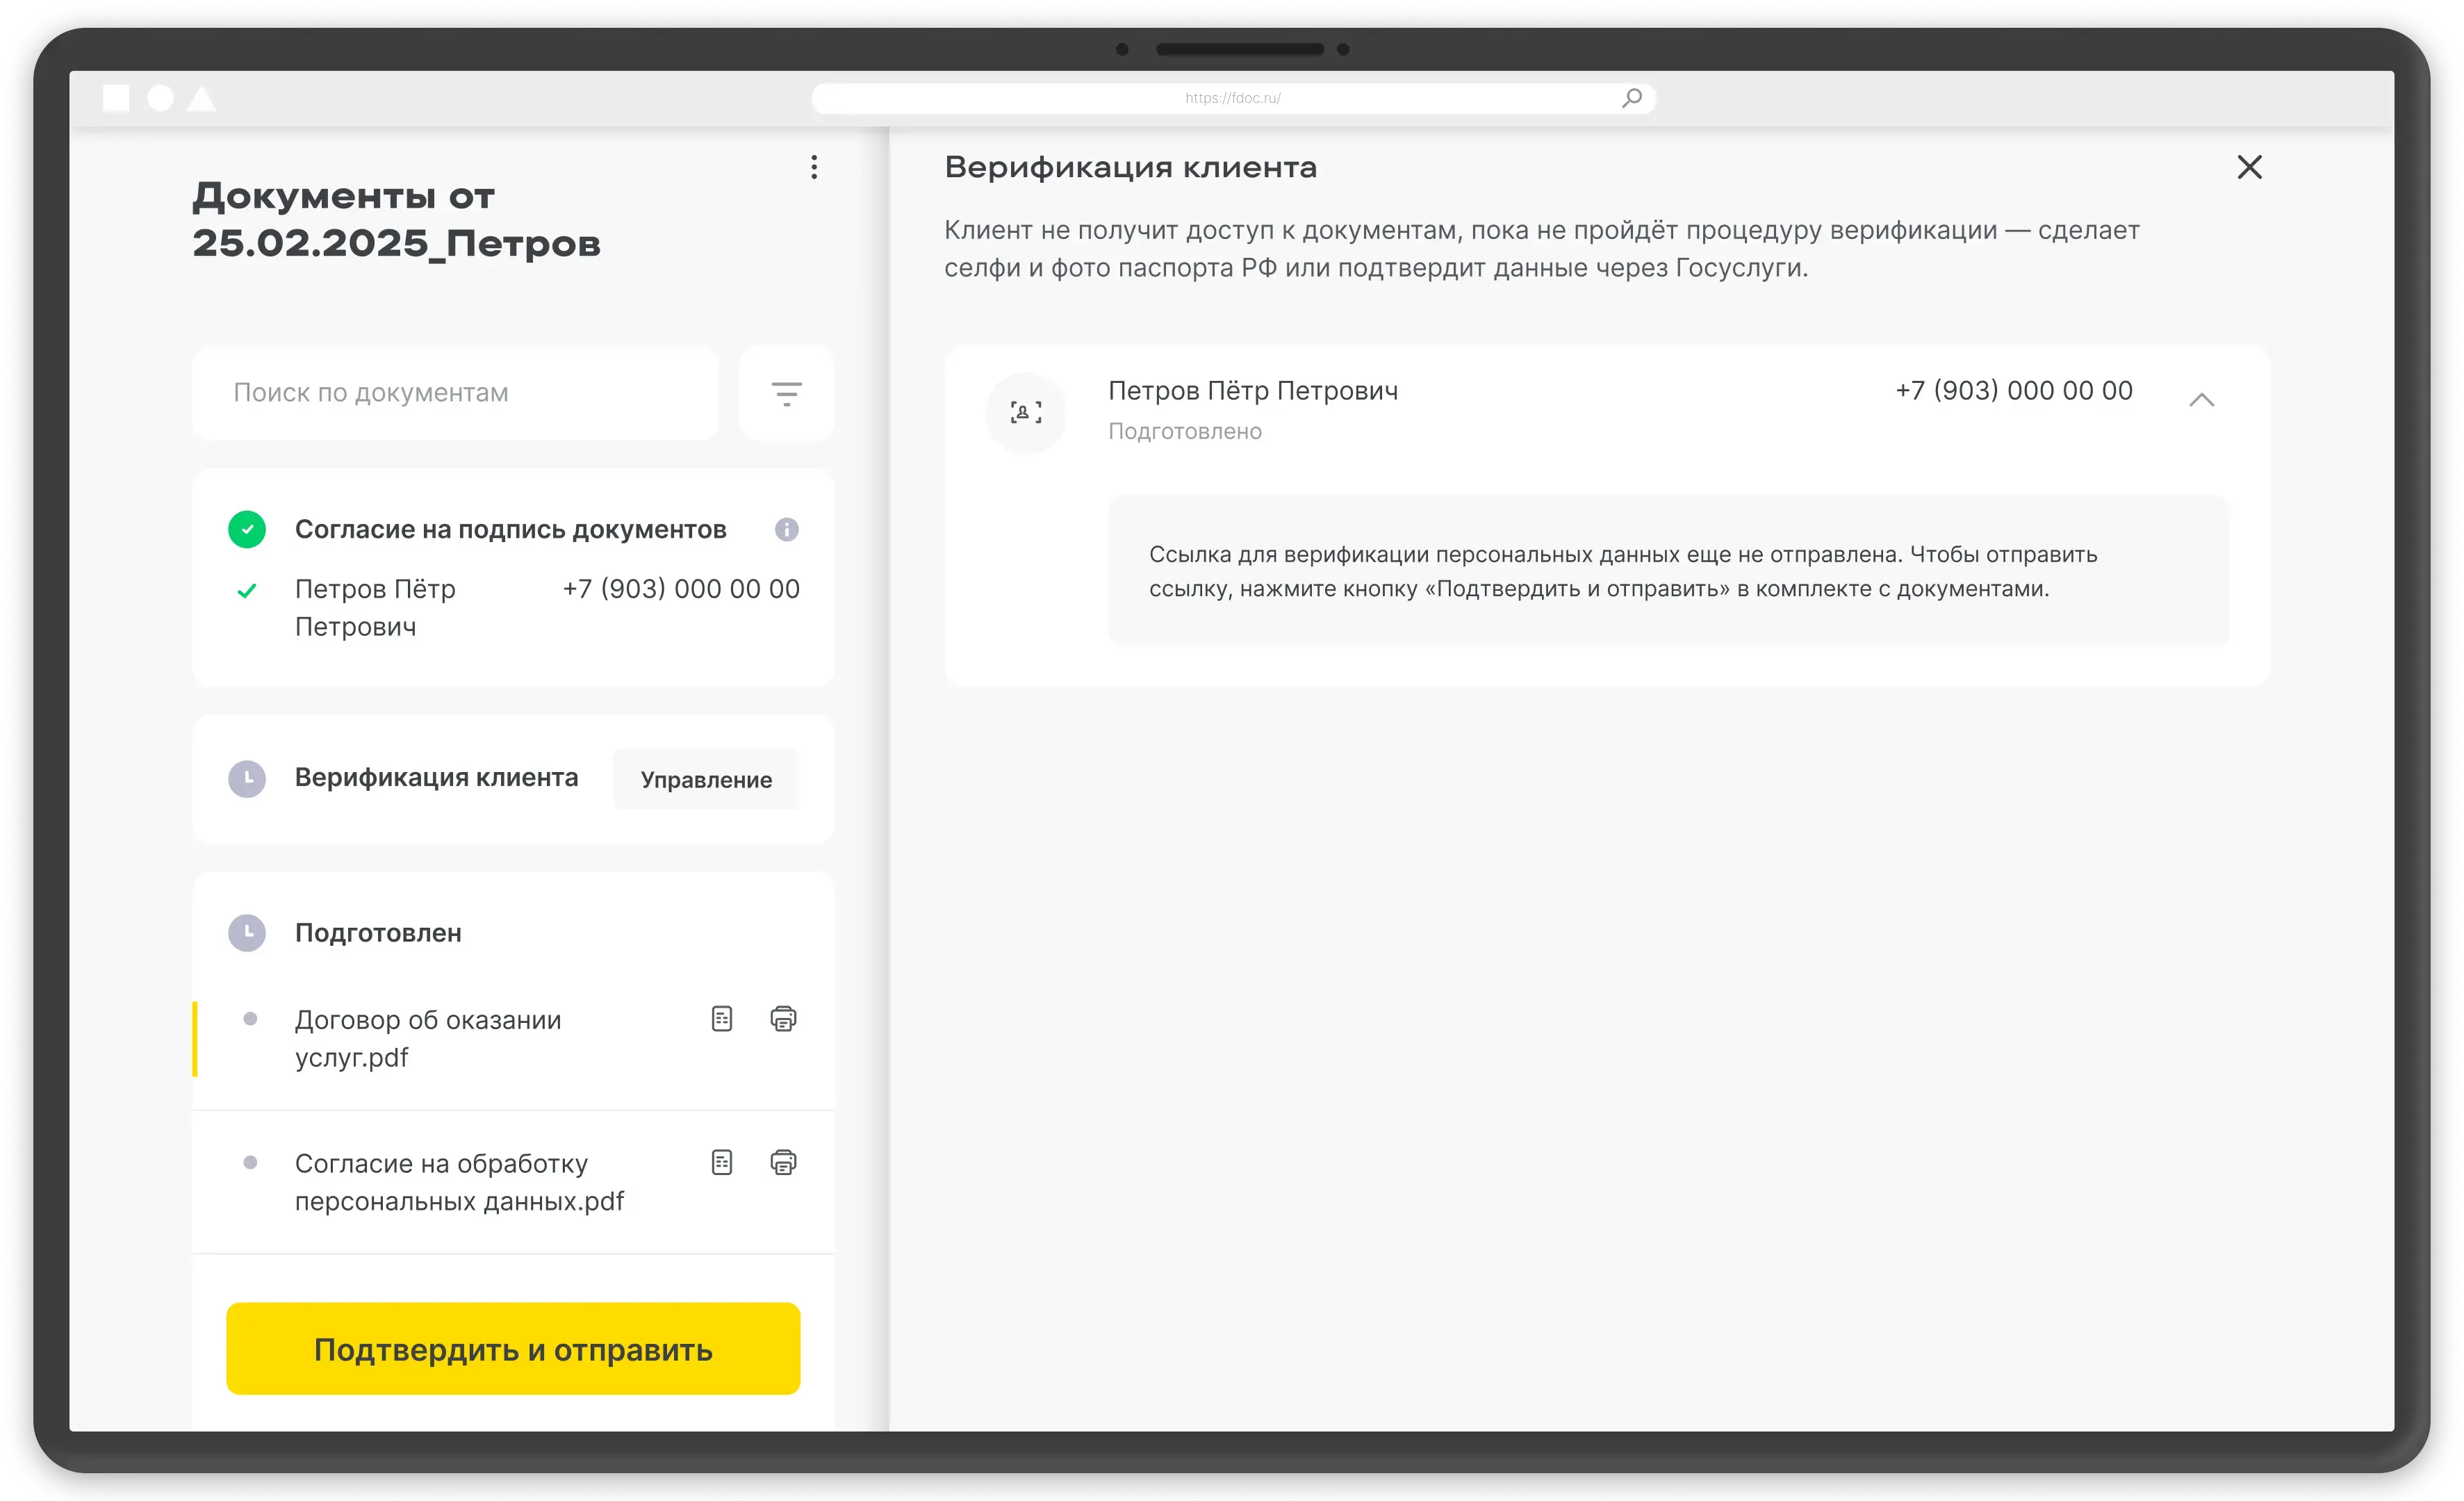The image size is (2464, 1501).
Task: Open preview for Согласие на обработку персональных данных.pdf
Action: point(721,1162)
